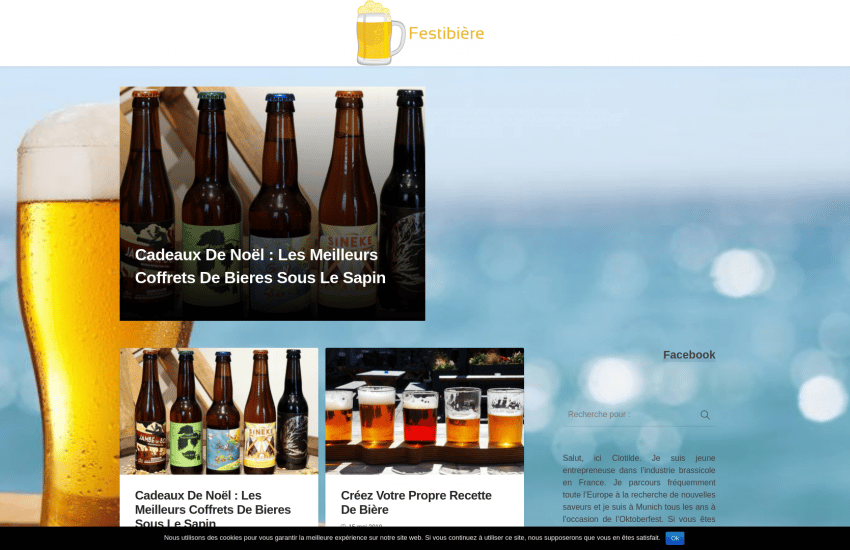Click the Festibière site title text
This screenshot has height=550, width=850.
pos(446,34)
